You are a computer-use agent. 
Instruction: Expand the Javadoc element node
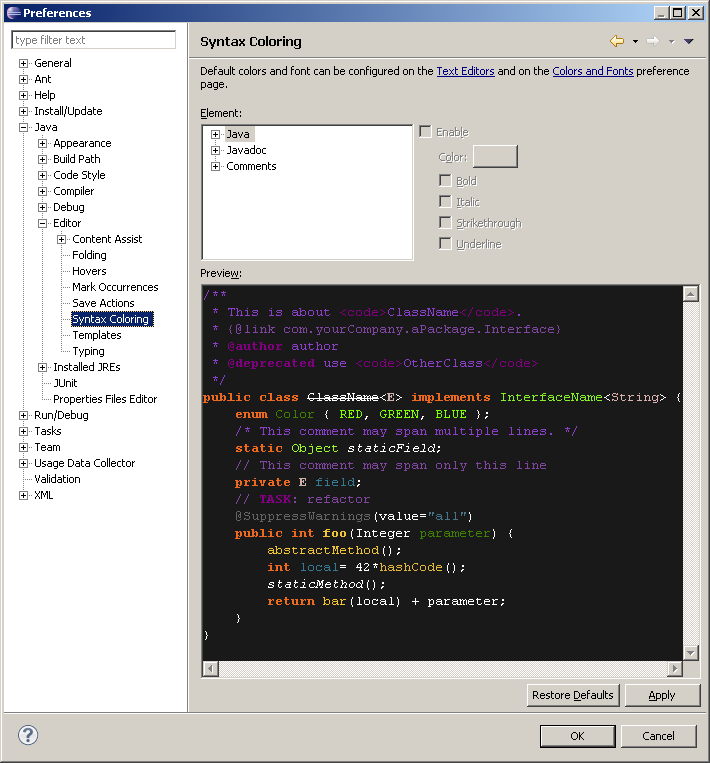pyautogui.click(x=216, y=150)
